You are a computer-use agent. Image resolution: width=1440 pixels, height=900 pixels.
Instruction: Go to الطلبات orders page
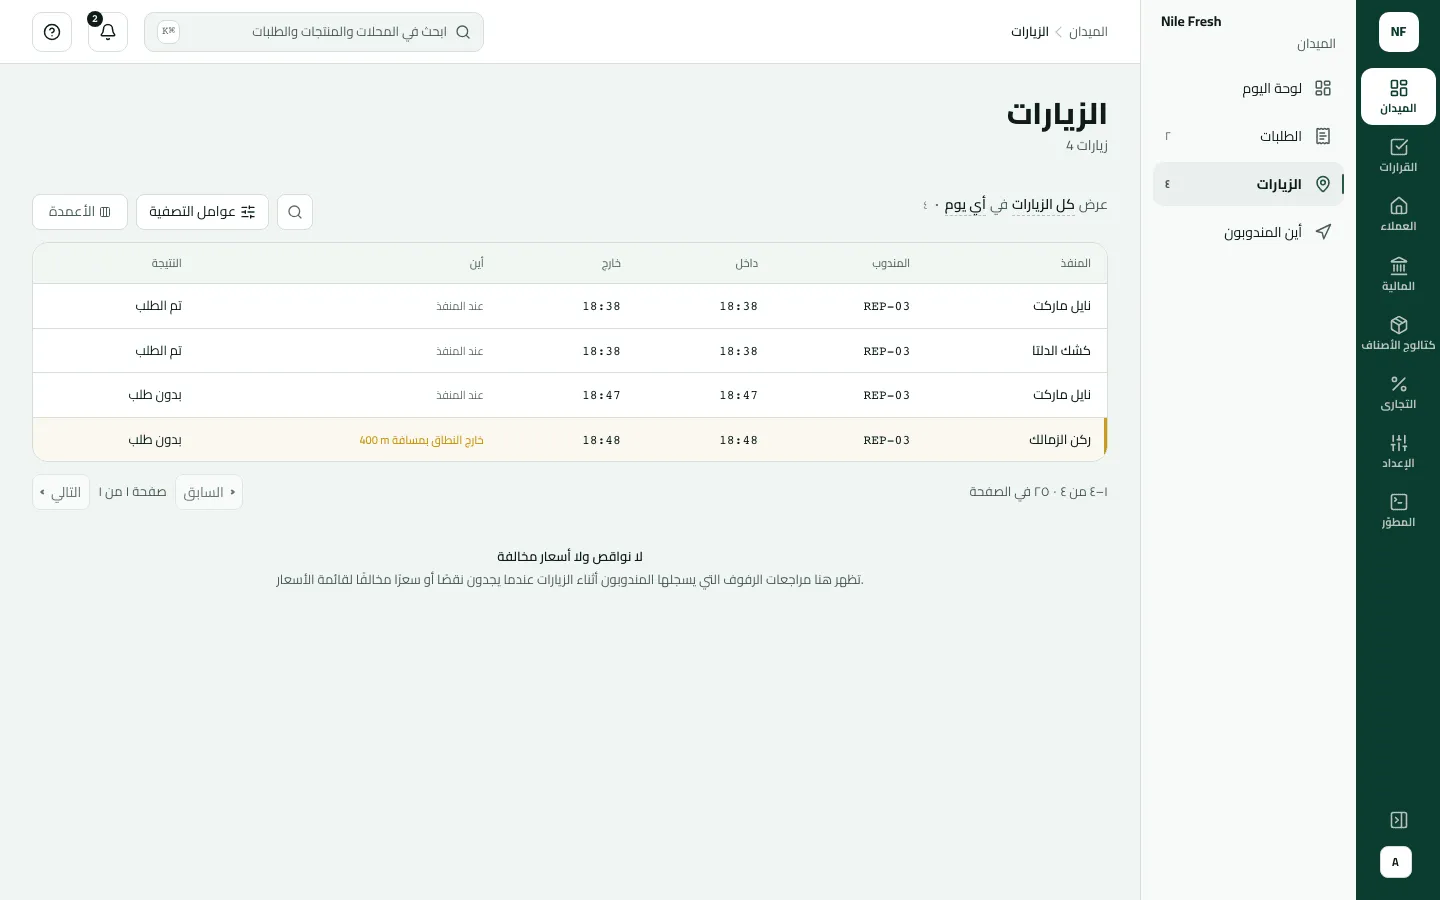[x=1248, y=136]
